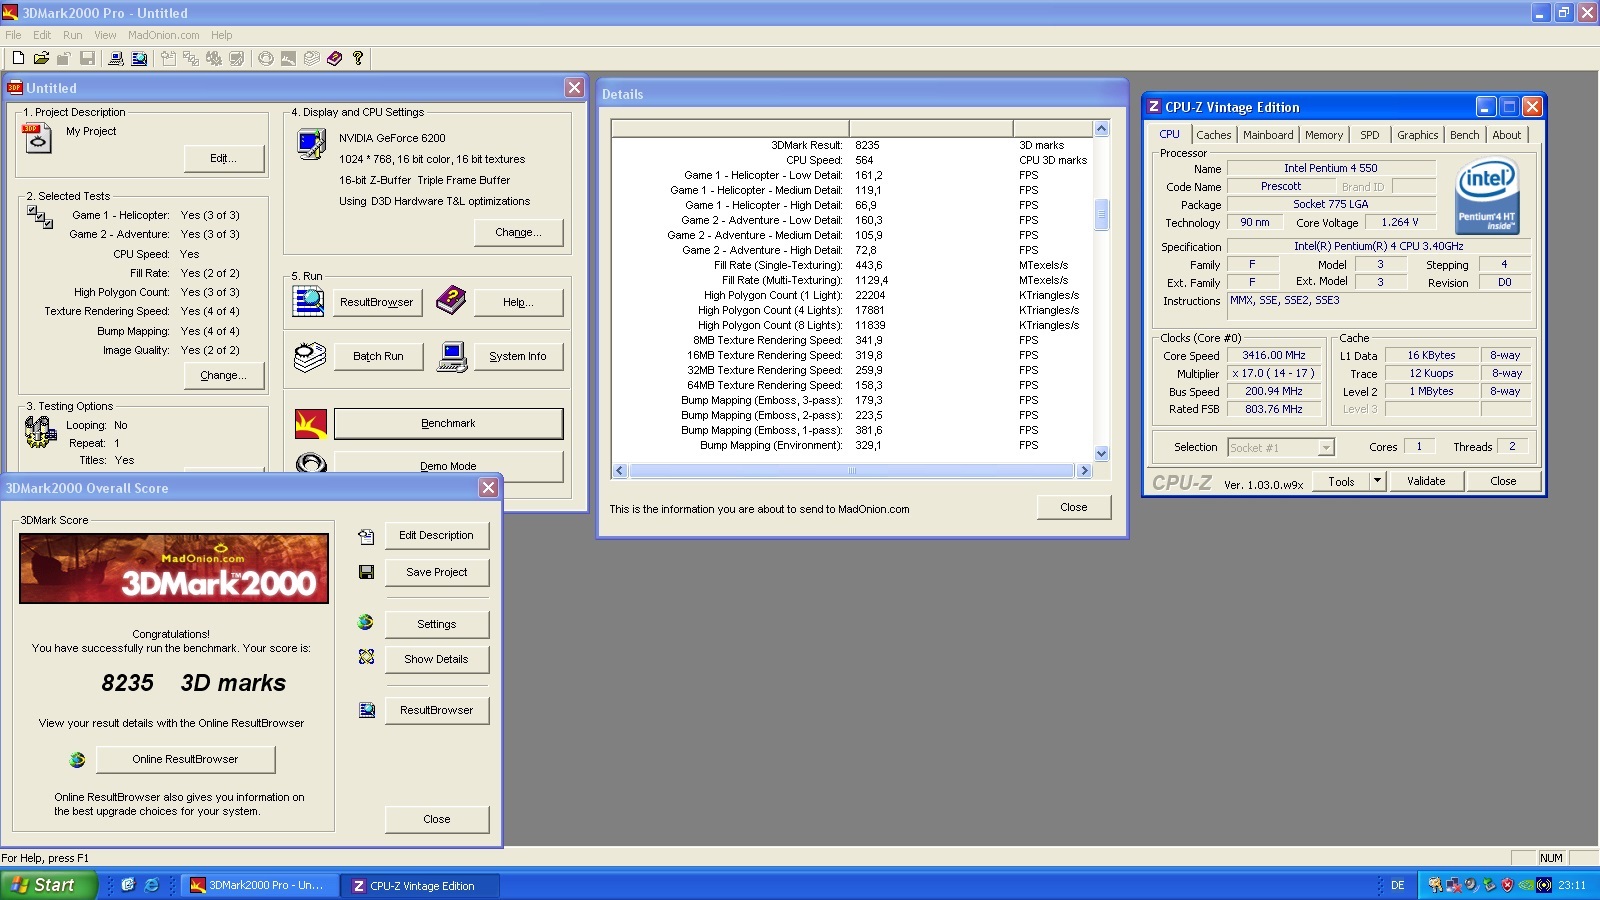This screenshot has width=1600, height=900.
Task: Click the Edit... button under Project Description
Action: pos(224,159)
